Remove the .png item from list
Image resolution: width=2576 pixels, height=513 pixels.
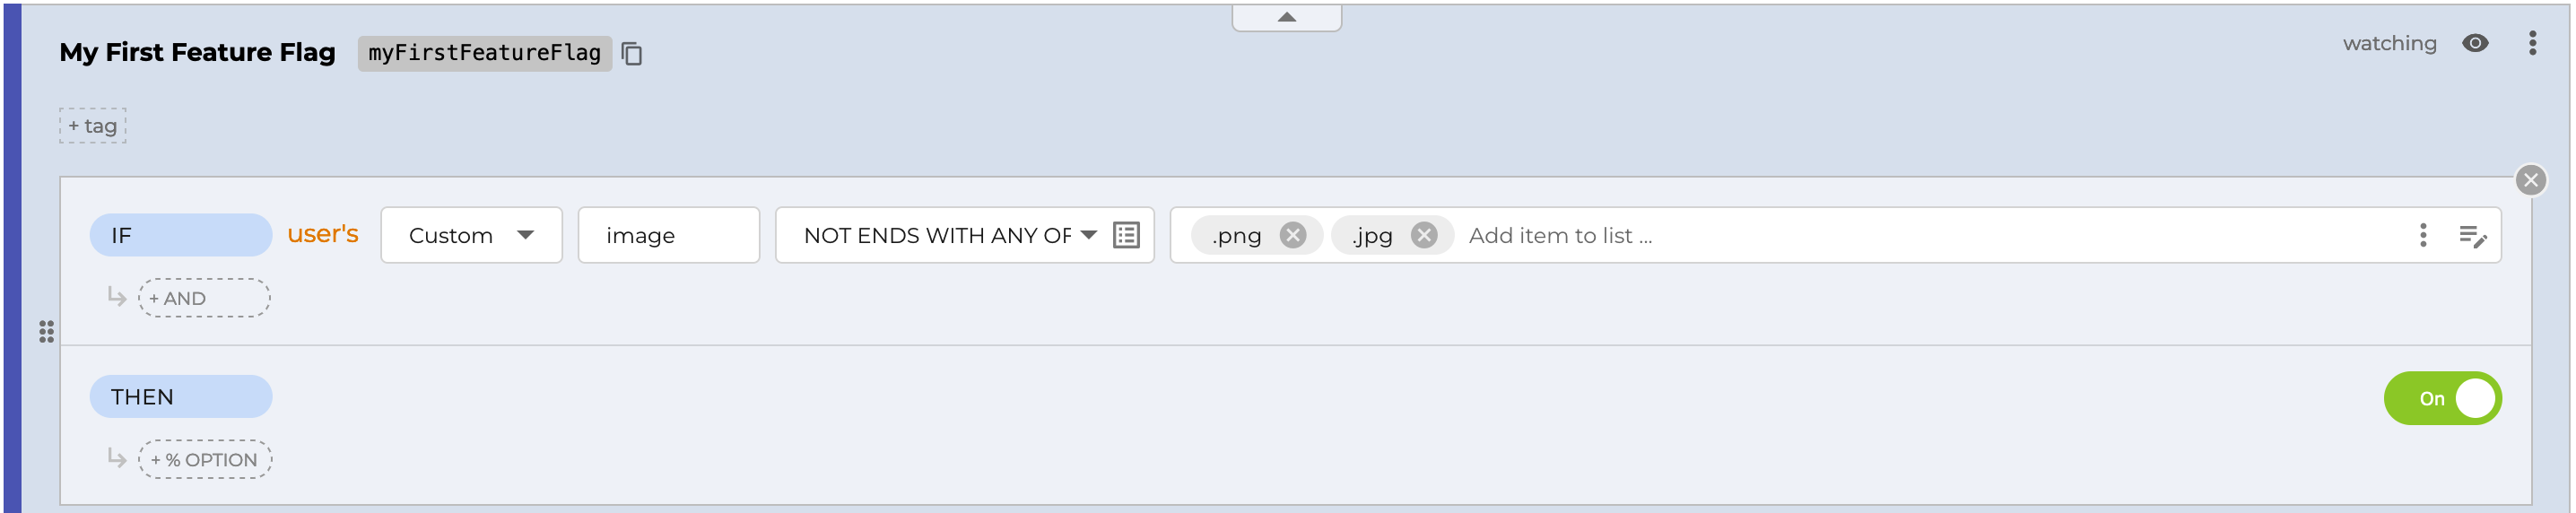pyautogui.click(x=1292, y=235)
